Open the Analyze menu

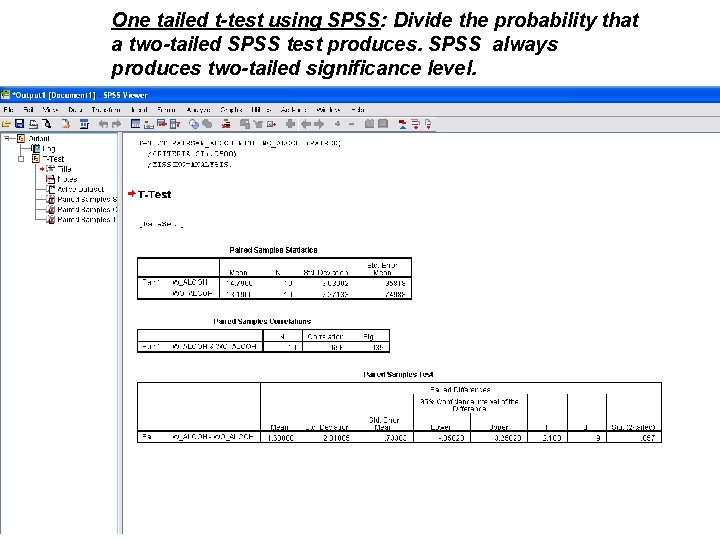coord(198,110)
